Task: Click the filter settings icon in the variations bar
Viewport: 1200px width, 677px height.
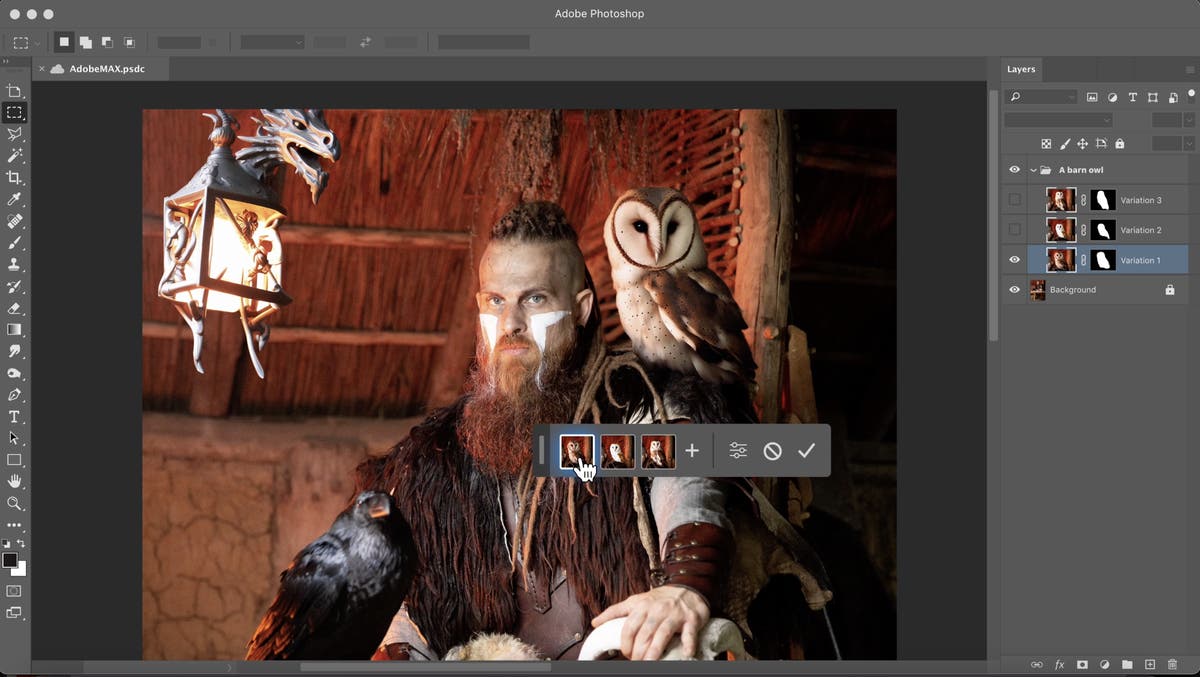Action: click(x=737, y=450)
